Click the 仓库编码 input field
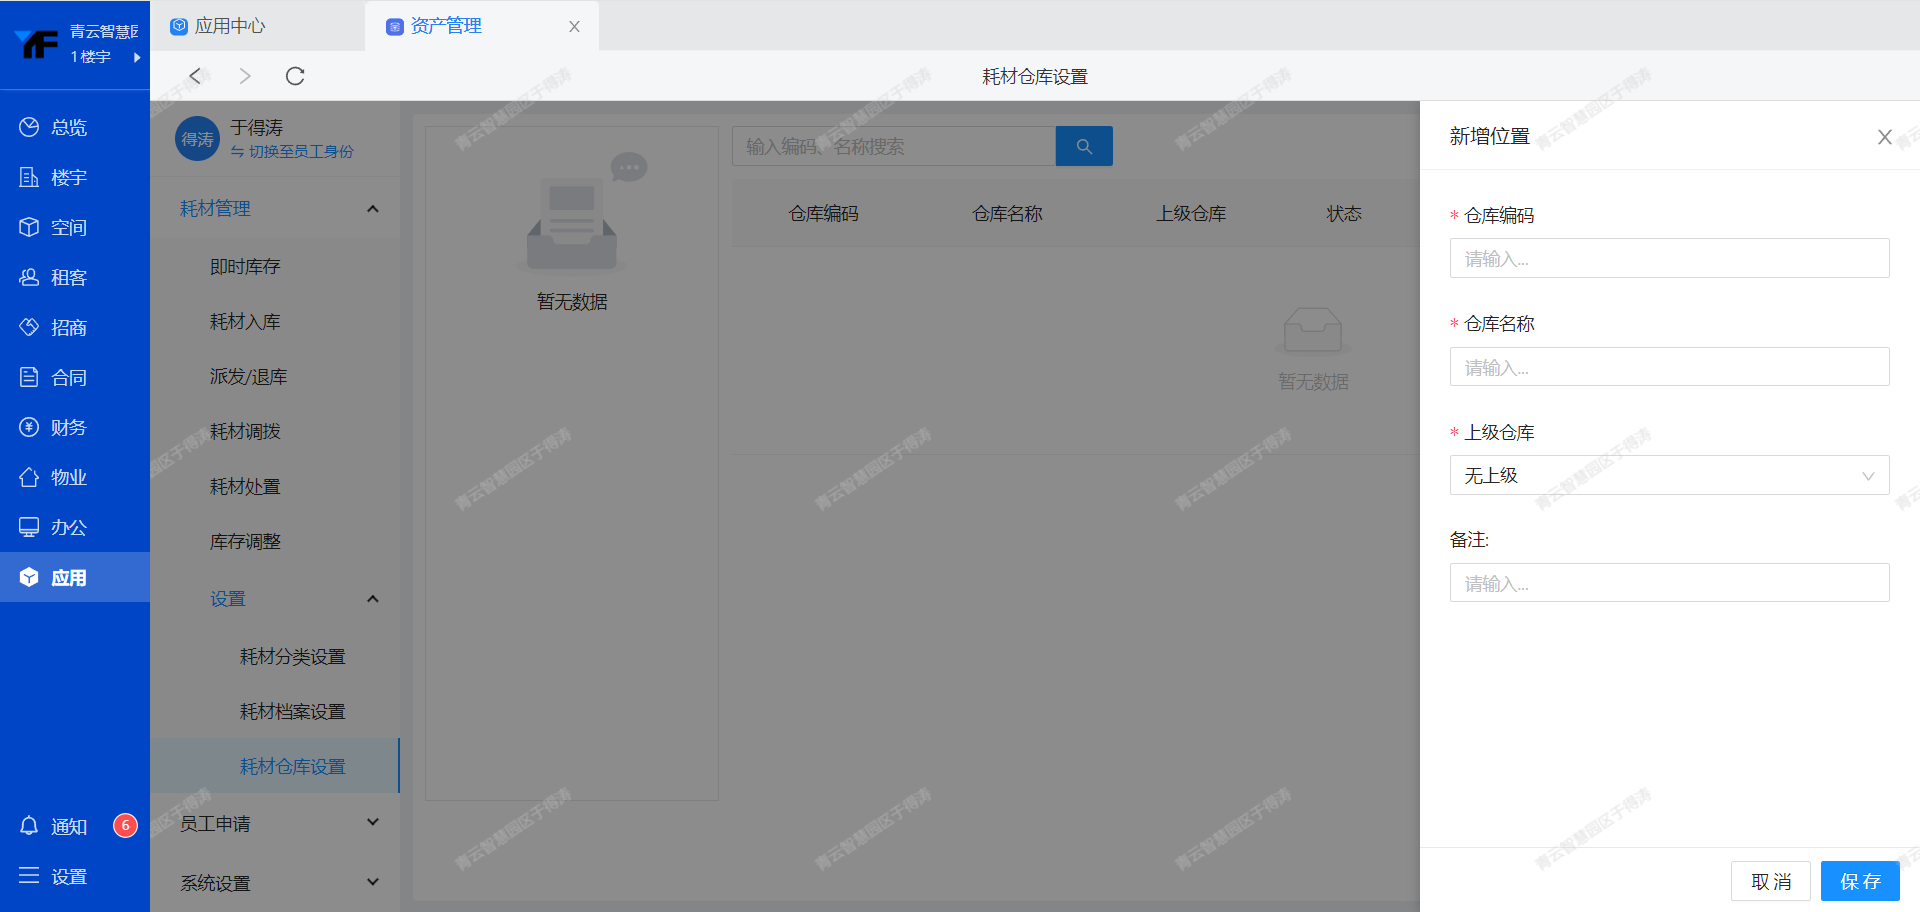 point(1668,259)
